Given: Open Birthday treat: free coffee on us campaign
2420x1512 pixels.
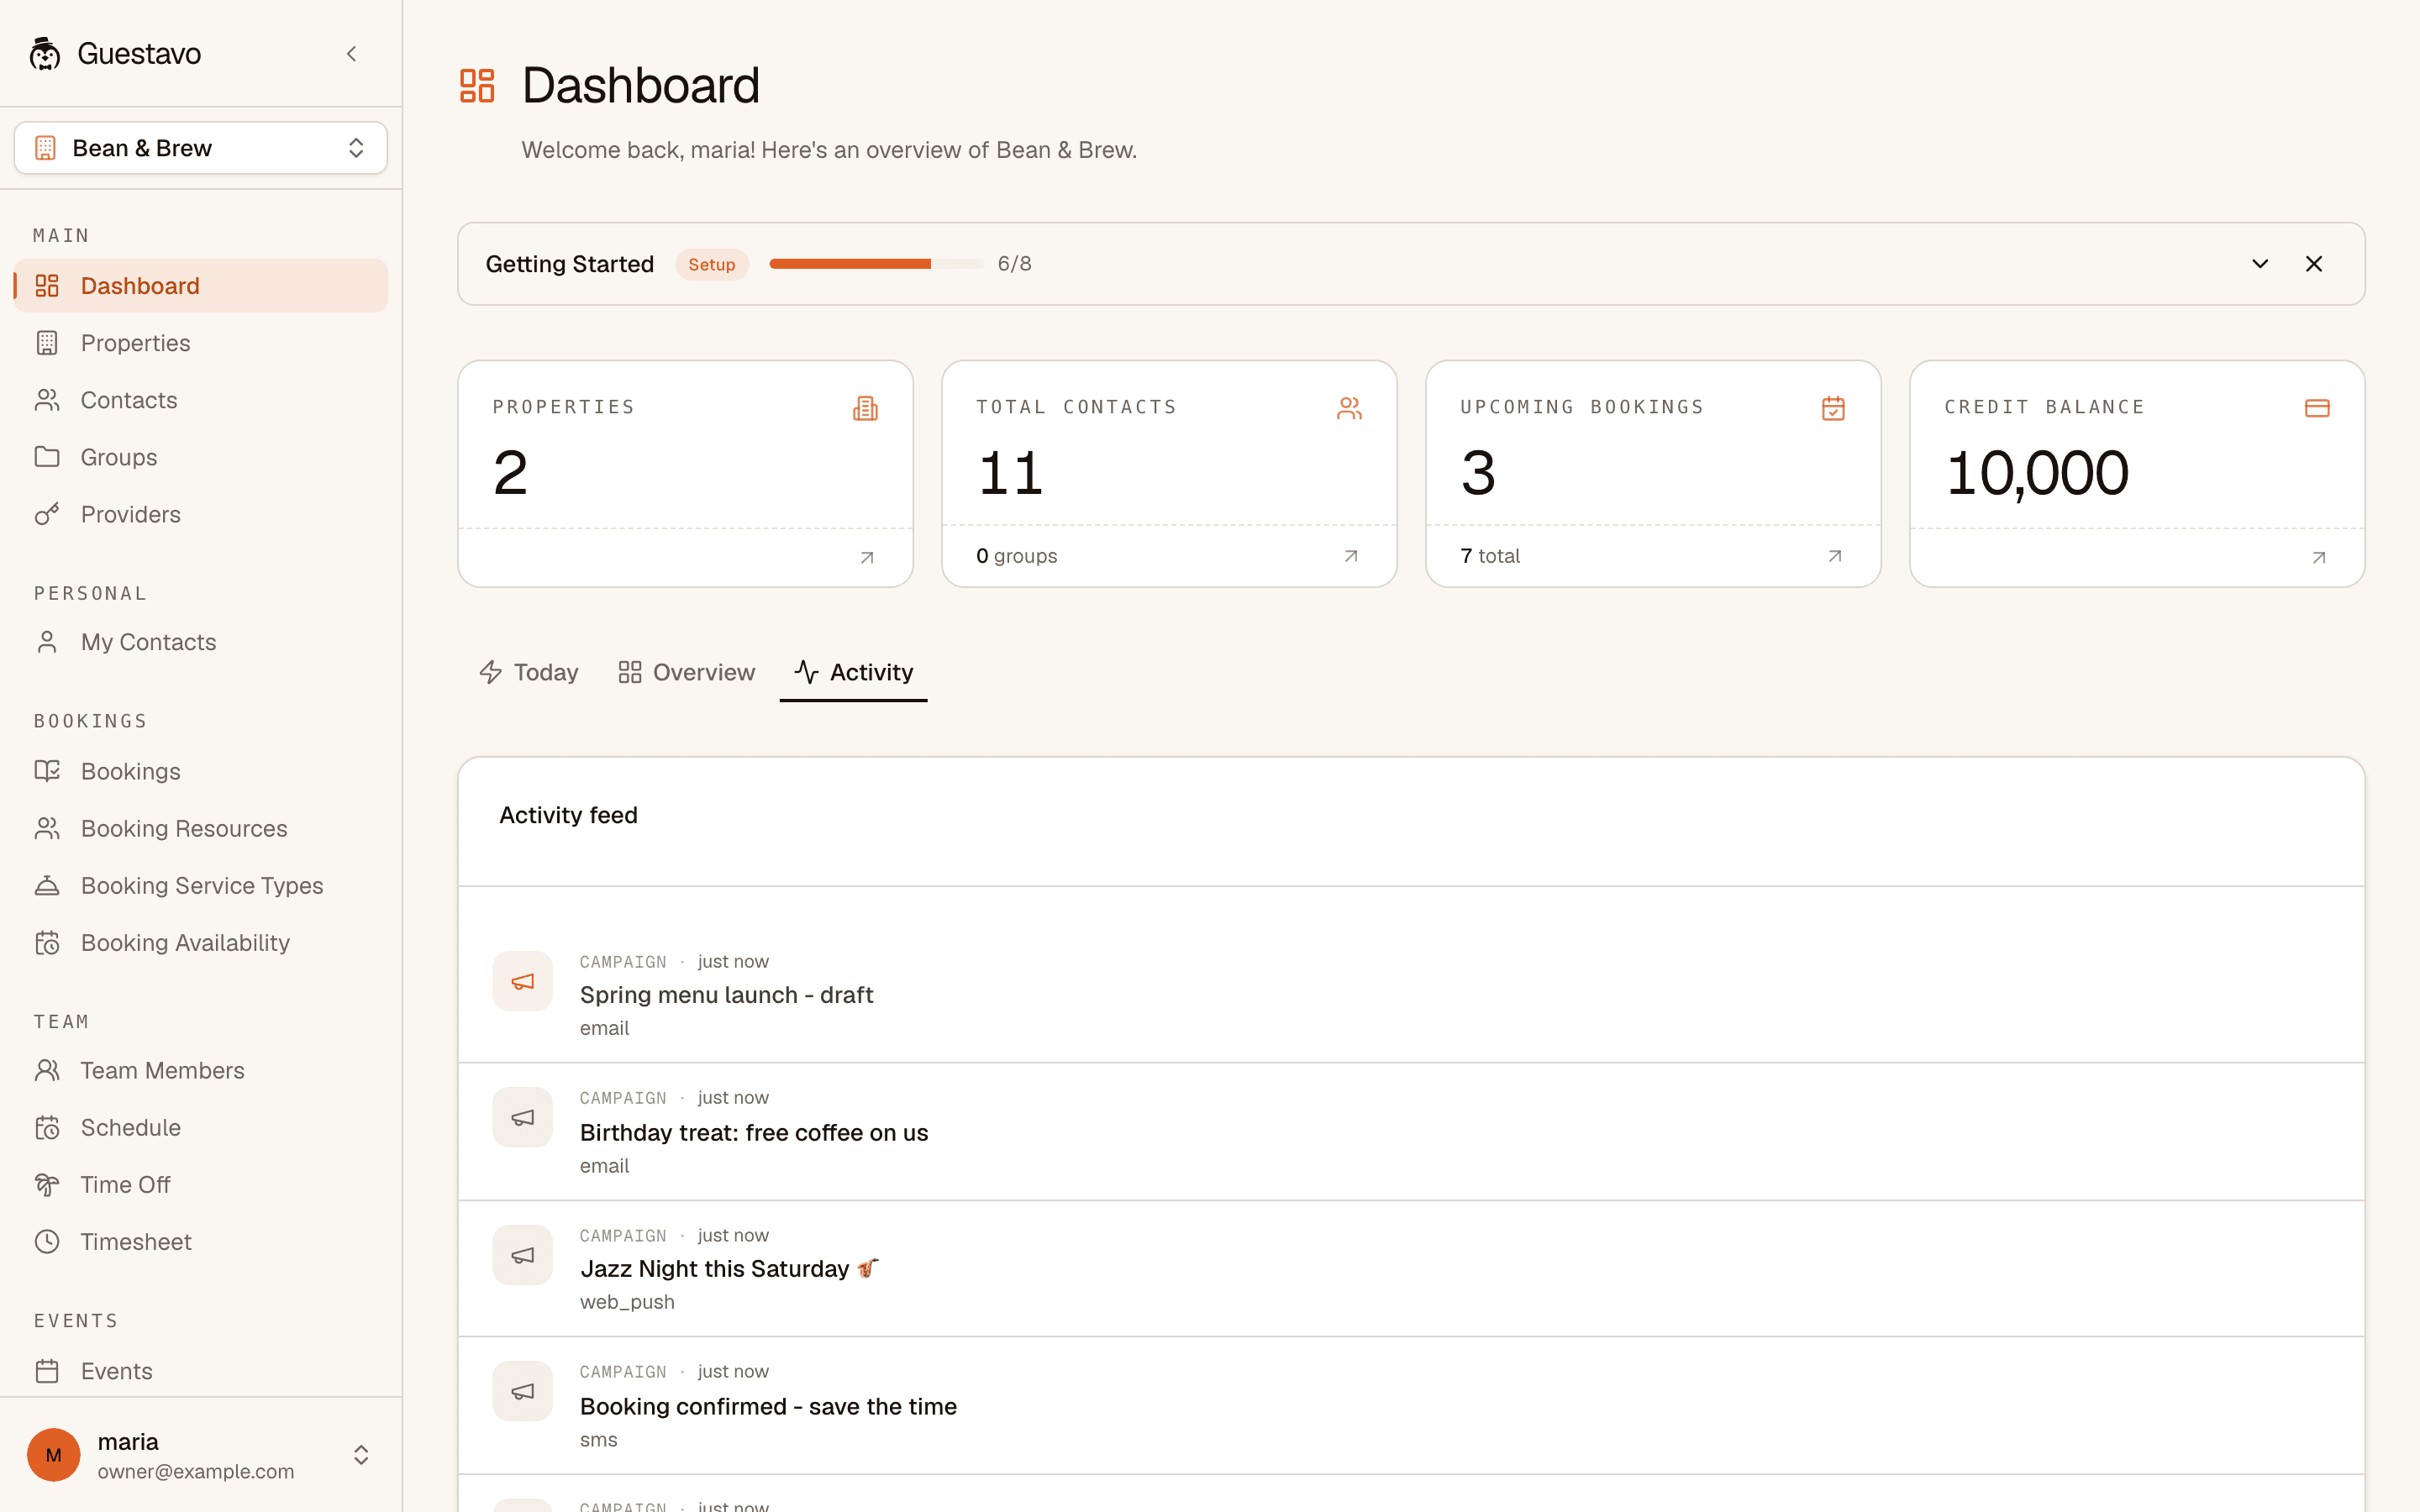Looking at the screenshot, I should click(754, 1133).
